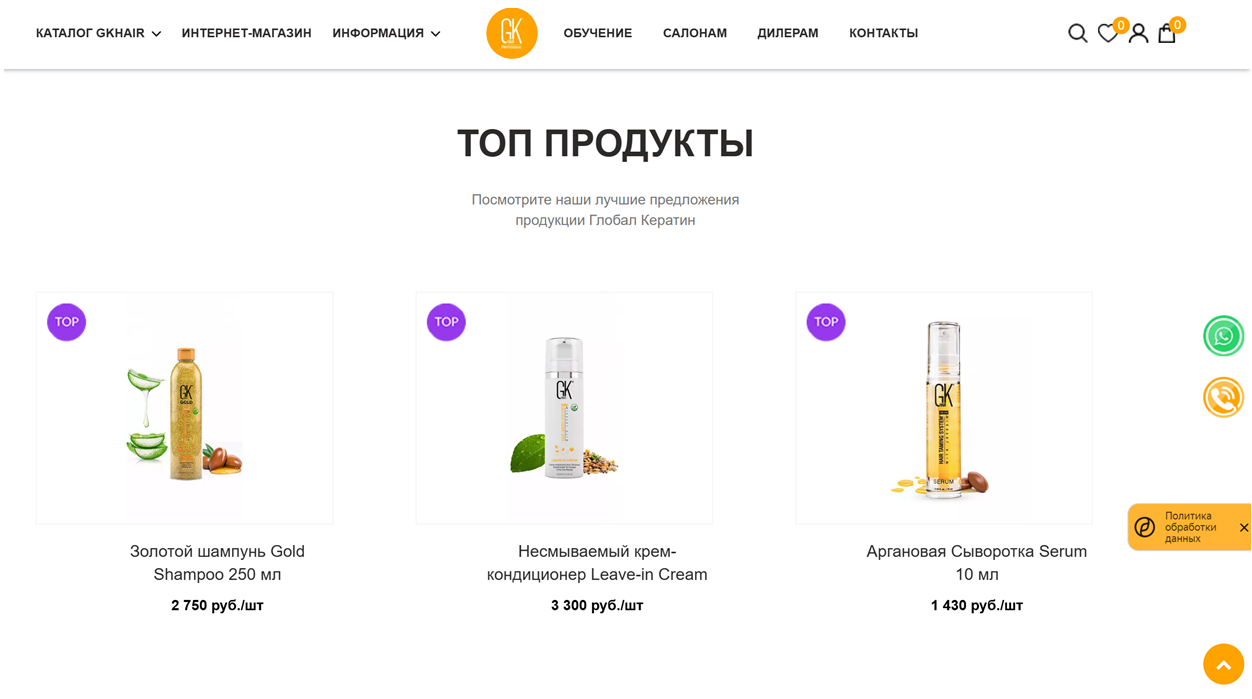Open the wishlist heart icon
This screenshot has height=699, width=1252.
point(1107,34)
